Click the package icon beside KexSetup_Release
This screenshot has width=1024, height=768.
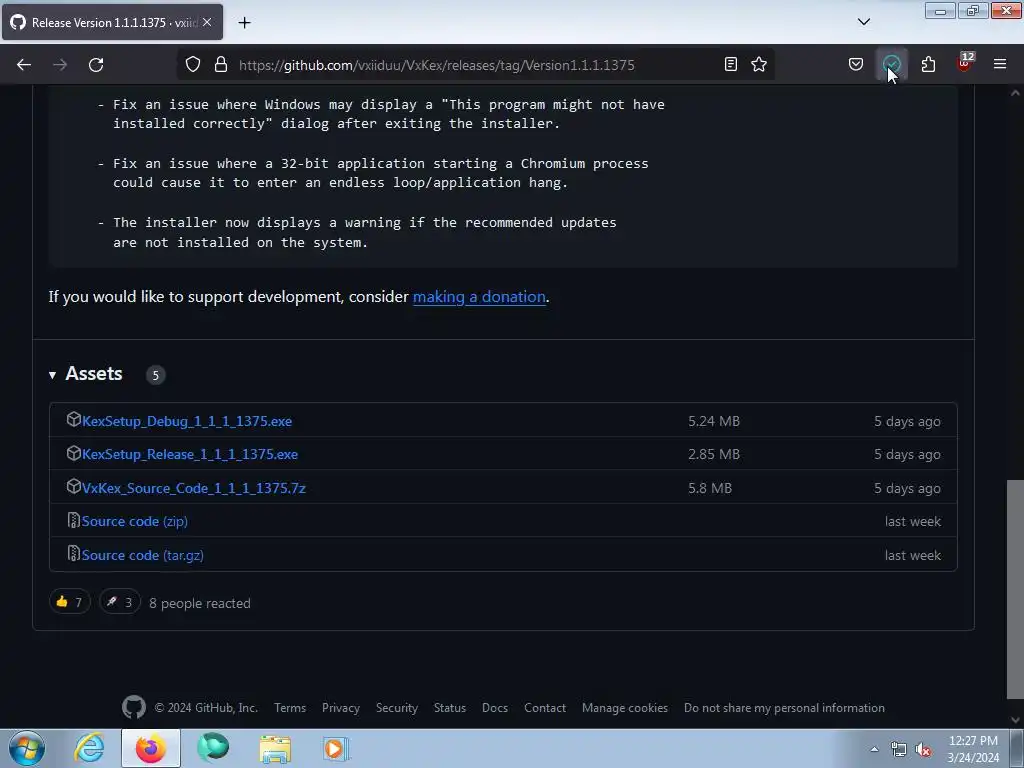[x=74, y=453]
